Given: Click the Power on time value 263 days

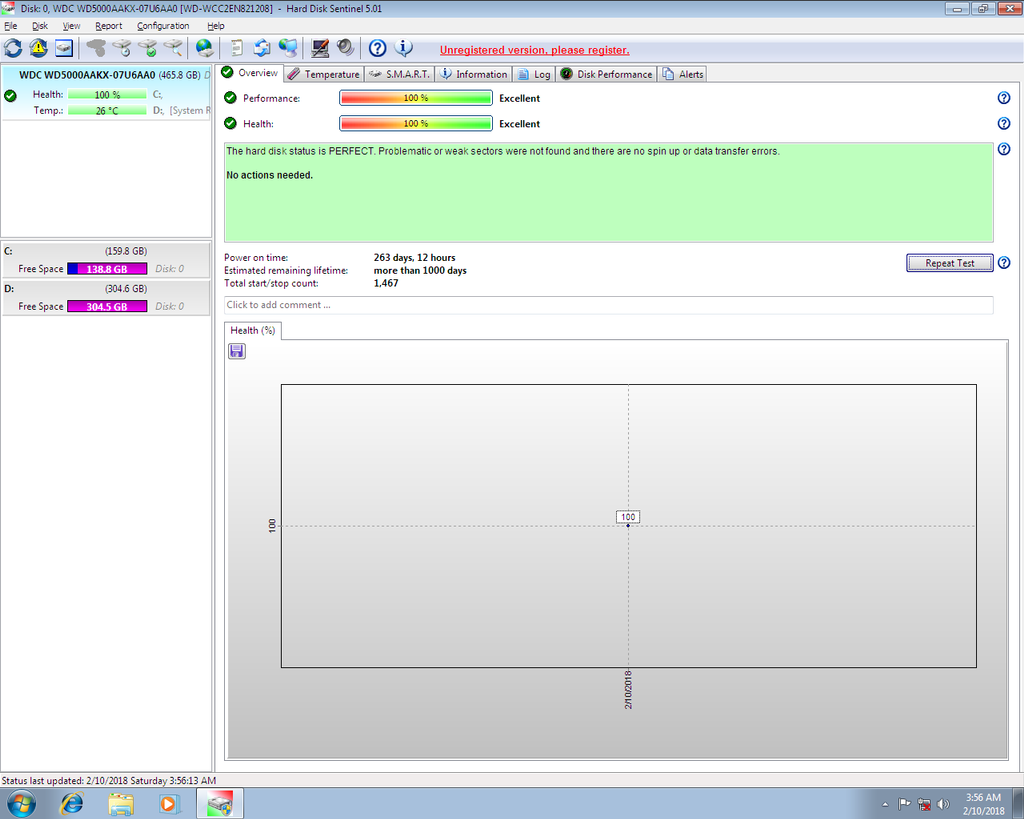Looking at the screenshot, I should (x=414, y=257).
